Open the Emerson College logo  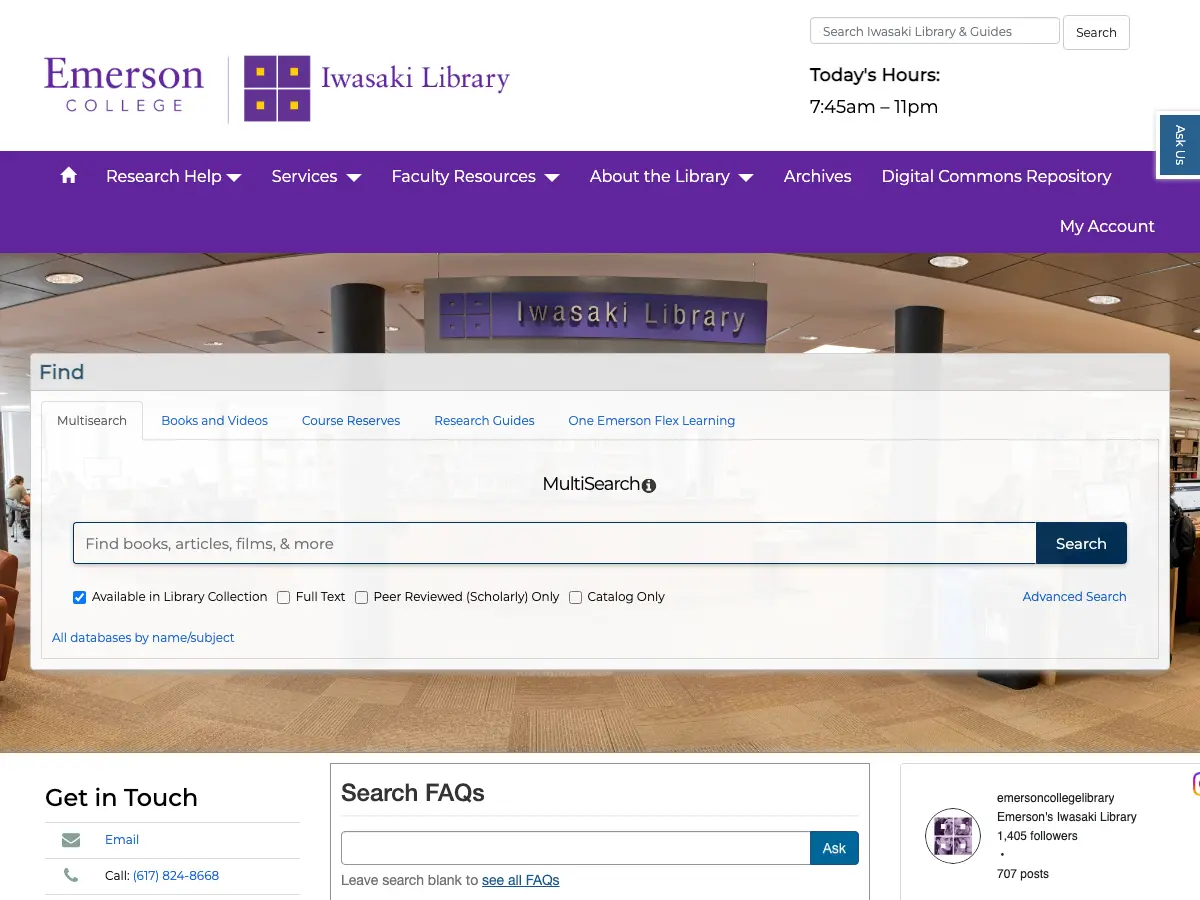click(124, 85)
